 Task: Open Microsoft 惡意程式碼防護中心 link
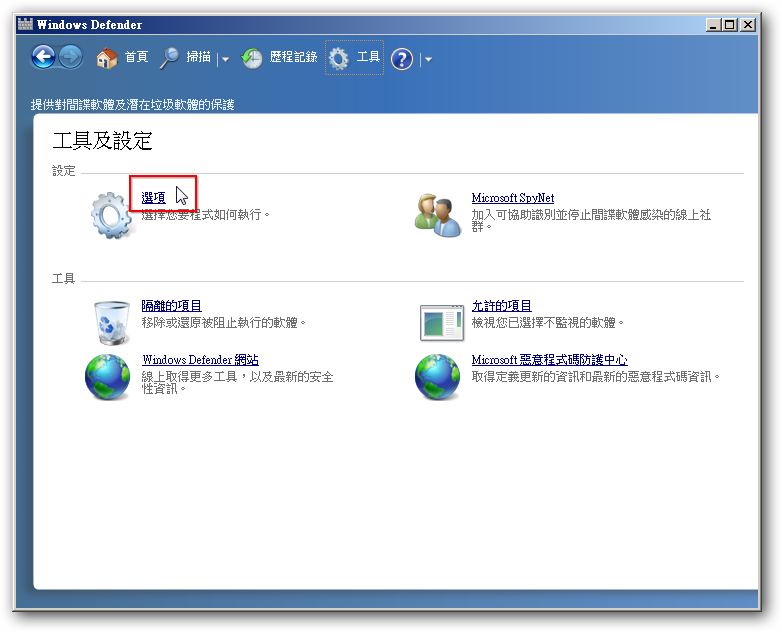coord(549,360)
